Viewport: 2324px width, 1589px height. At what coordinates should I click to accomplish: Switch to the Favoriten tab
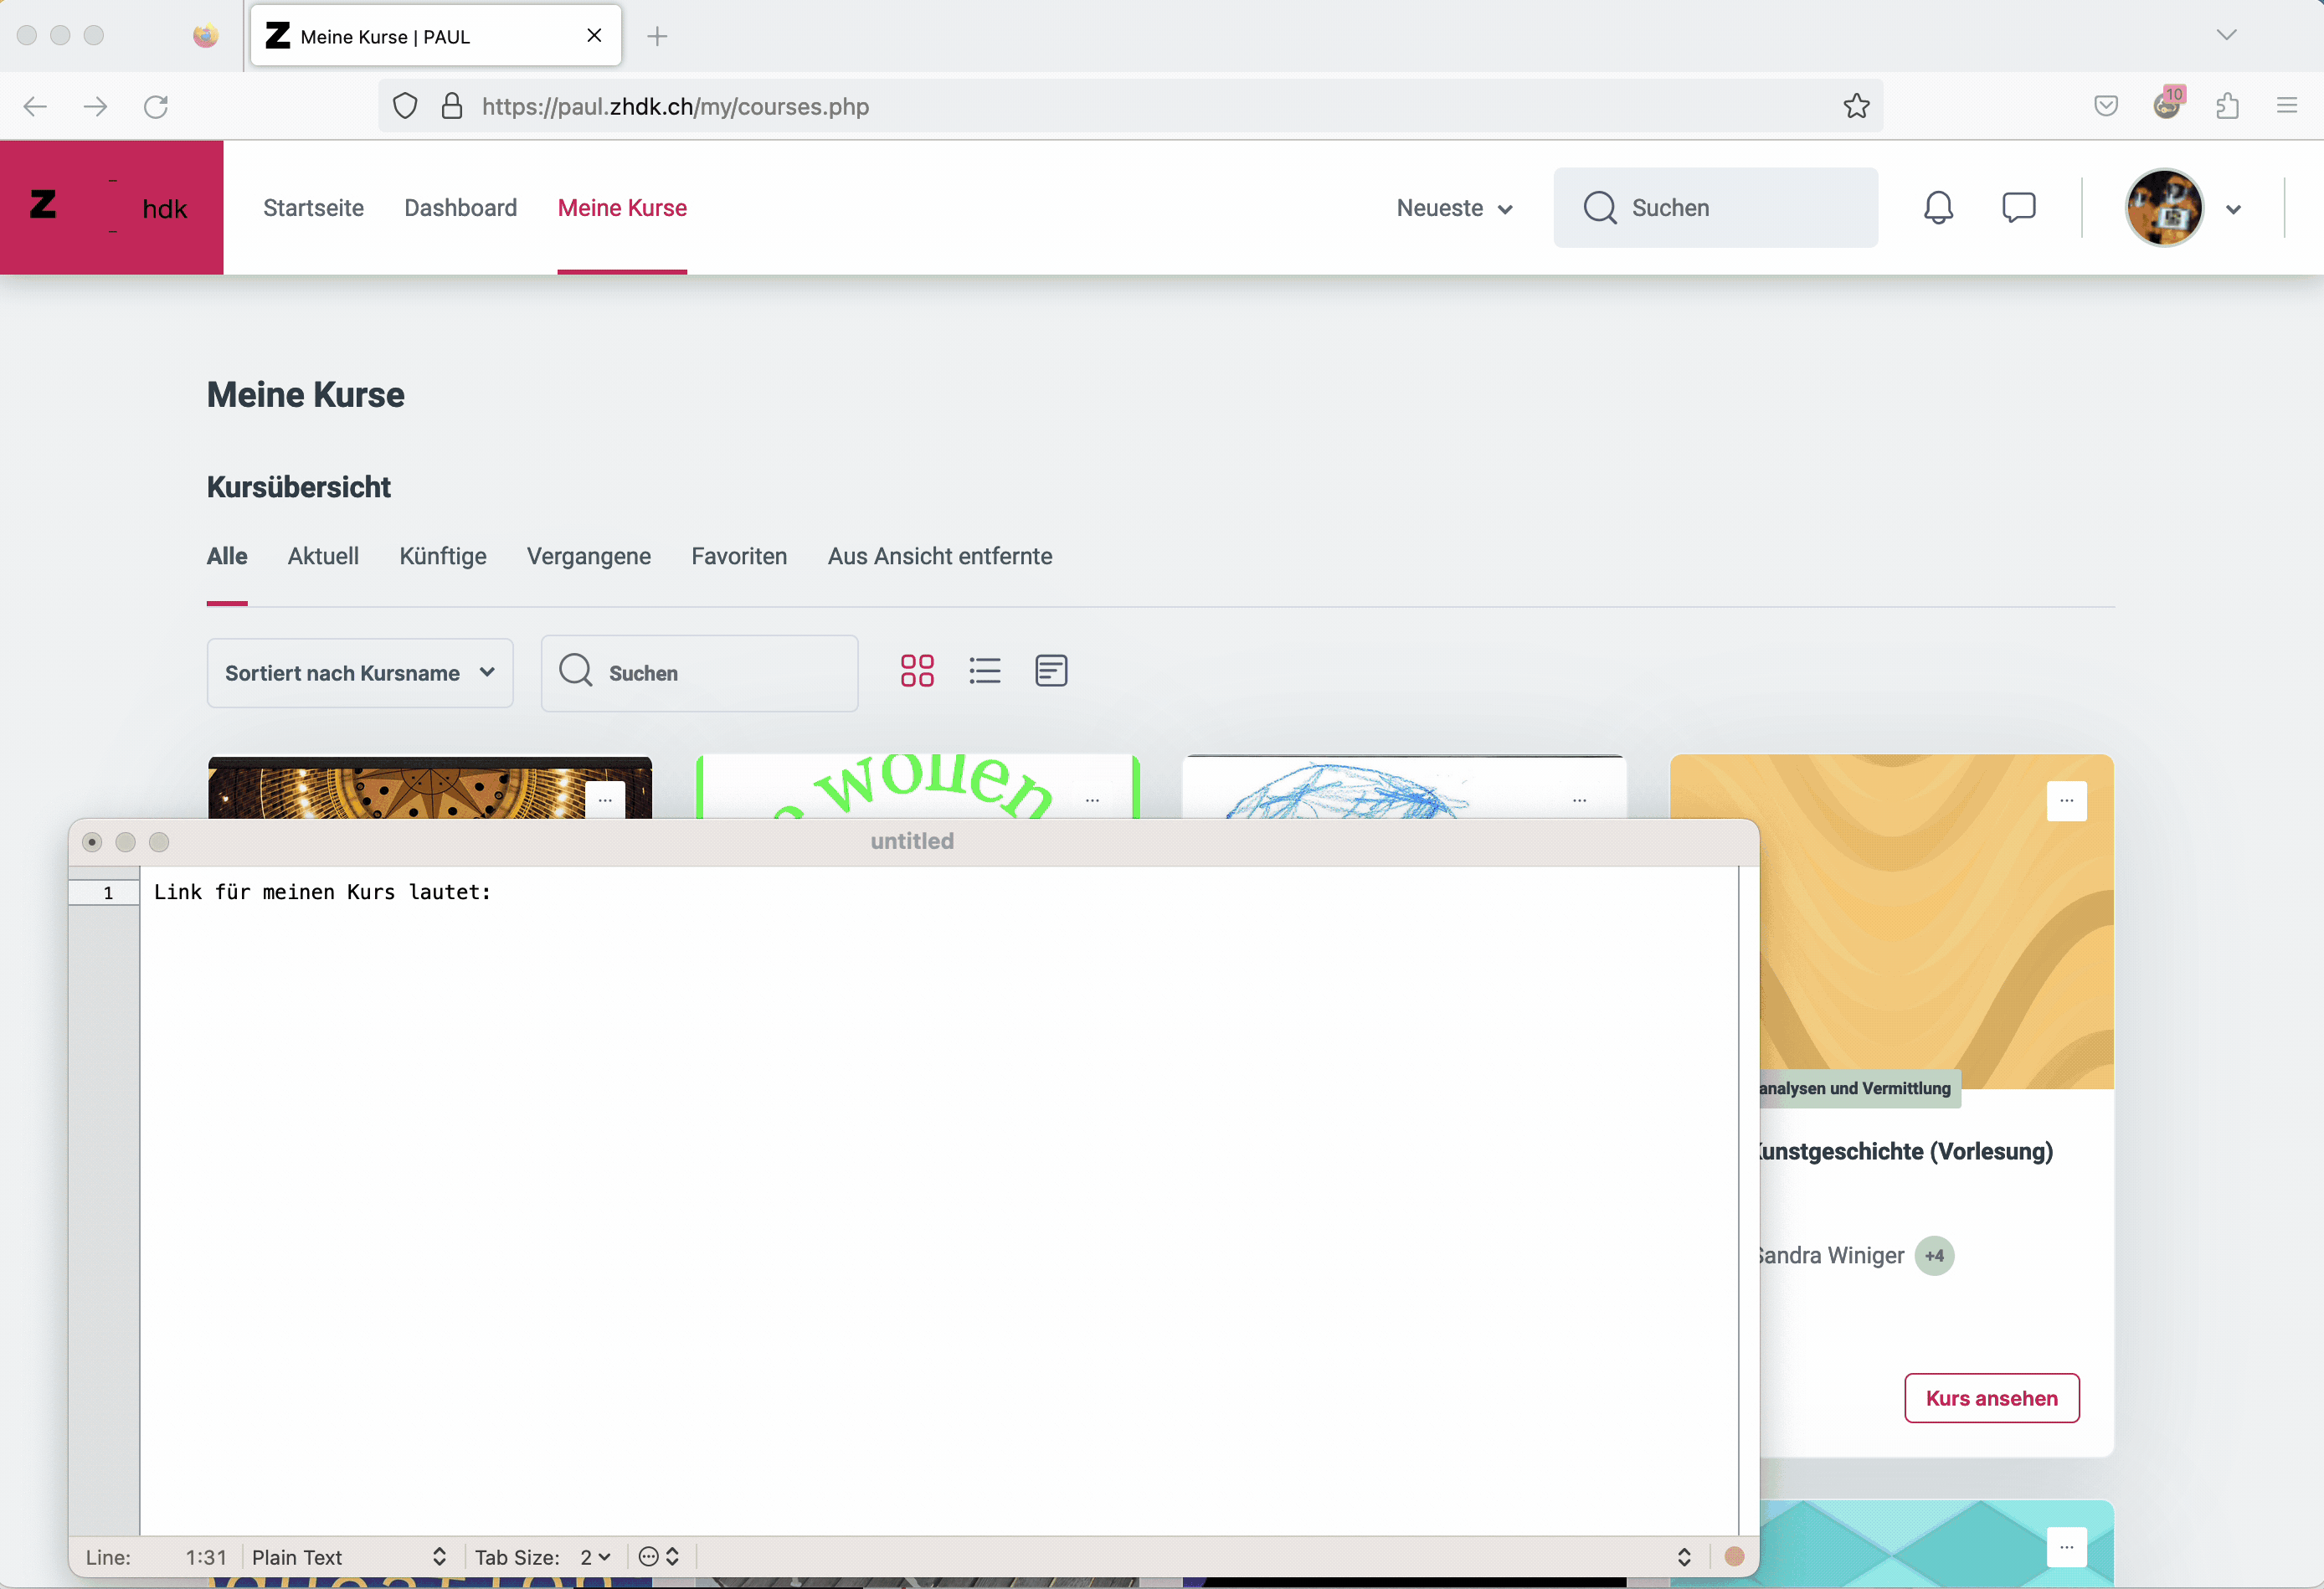pyautogui.click(x=739, y=556)
